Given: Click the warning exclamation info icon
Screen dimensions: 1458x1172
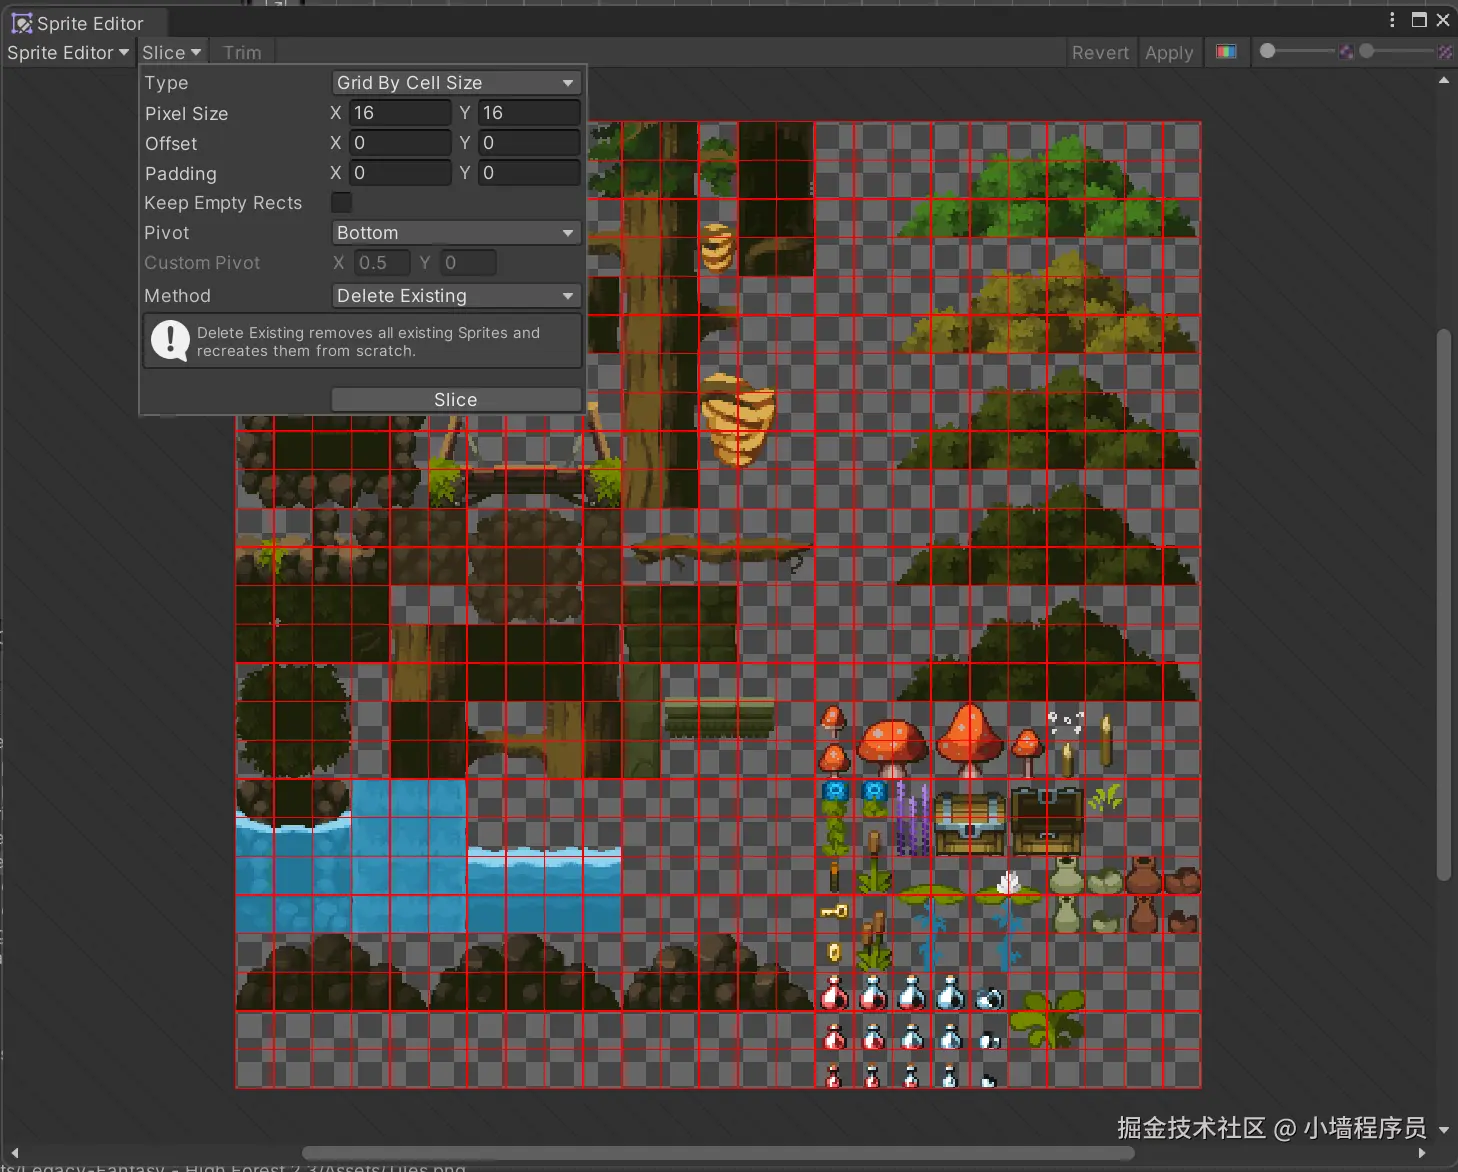Looking at the screenshot, I should tap(170, 341).
